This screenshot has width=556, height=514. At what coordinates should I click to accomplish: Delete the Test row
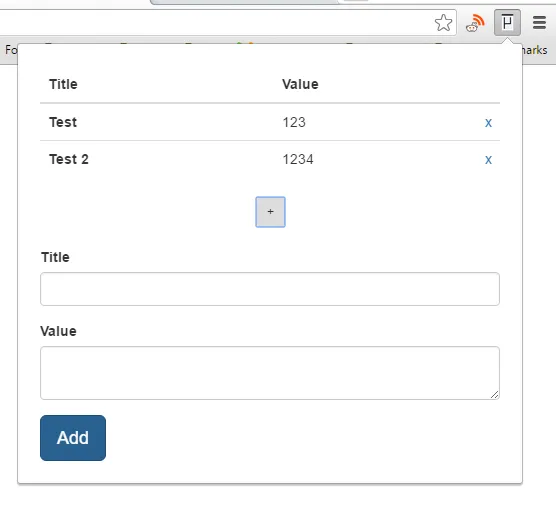[488, 123]
